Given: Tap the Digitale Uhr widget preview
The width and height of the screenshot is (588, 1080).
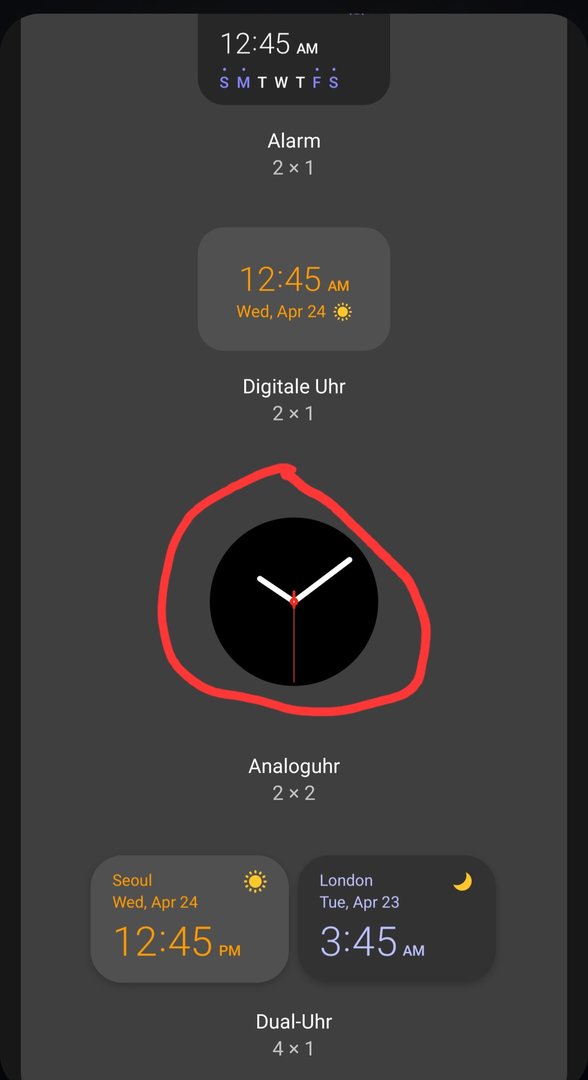Looking at the screenshot, I should 294,289.
